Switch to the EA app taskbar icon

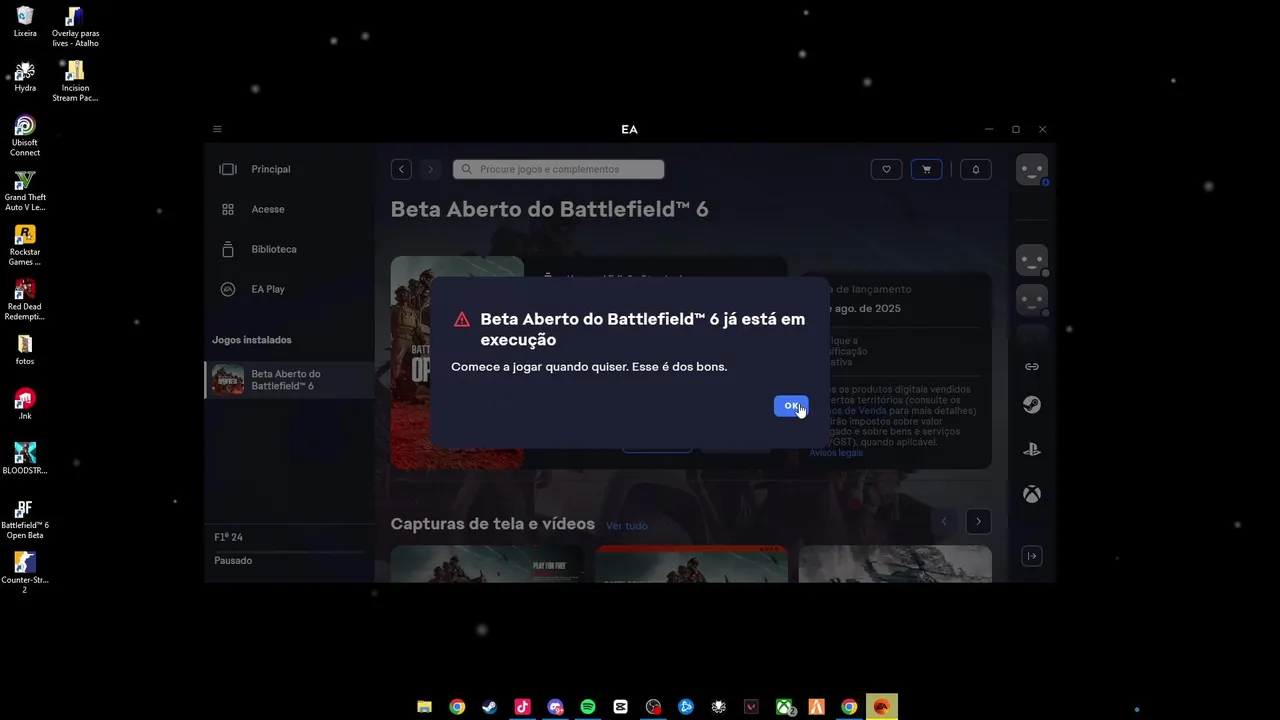882,707
